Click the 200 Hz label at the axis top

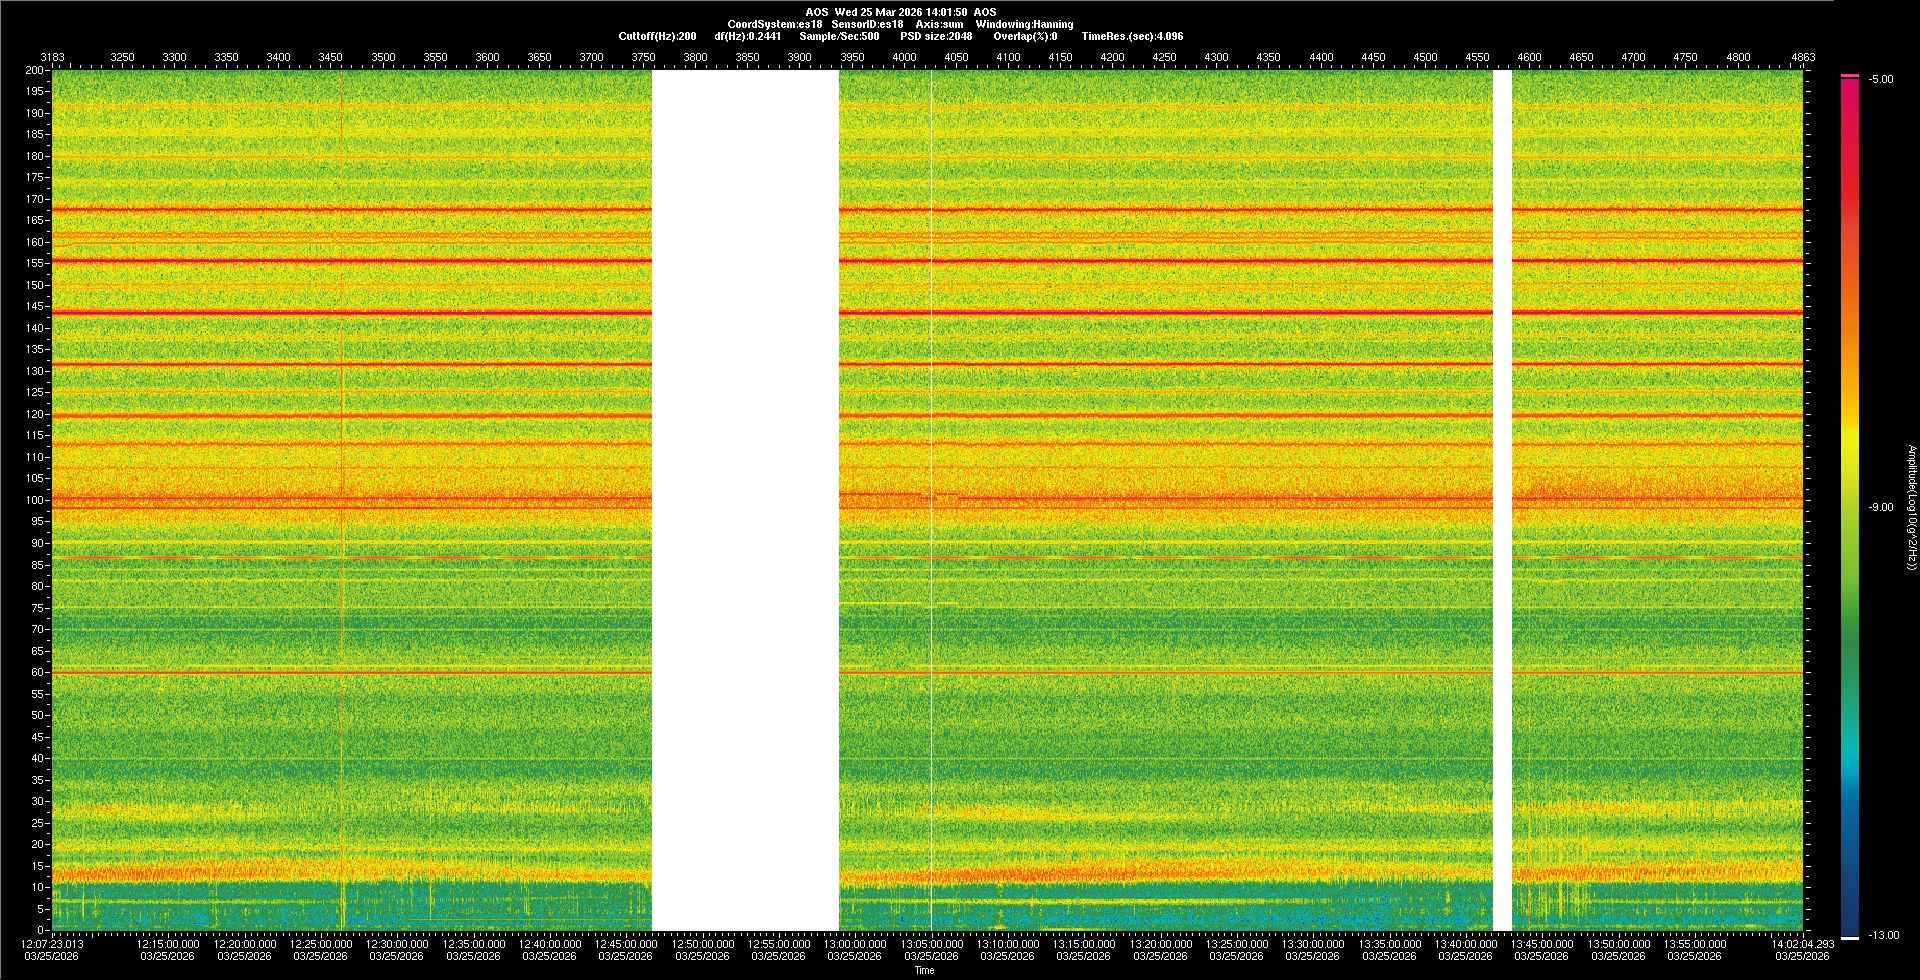[x=35, y=70]
